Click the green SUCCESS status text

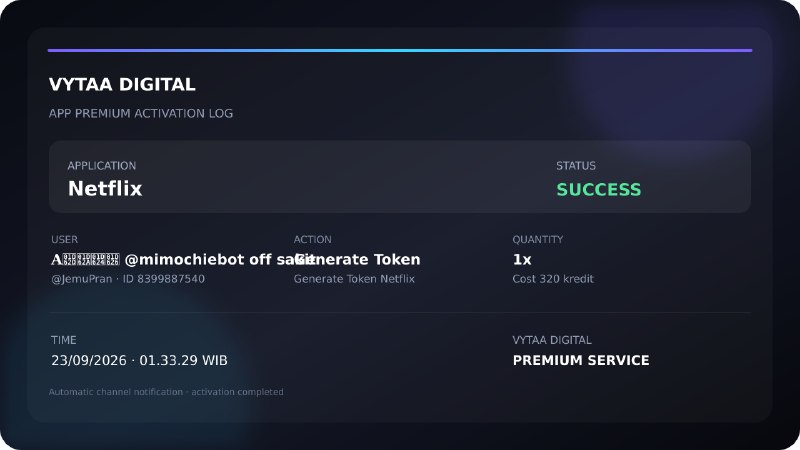pyautogui.click(x=598, y=190)
